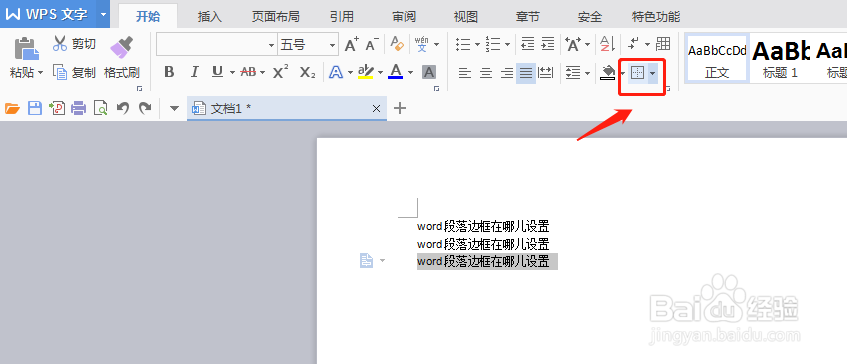
Task: Toggle underline formatting
Action: coord(218,72)
